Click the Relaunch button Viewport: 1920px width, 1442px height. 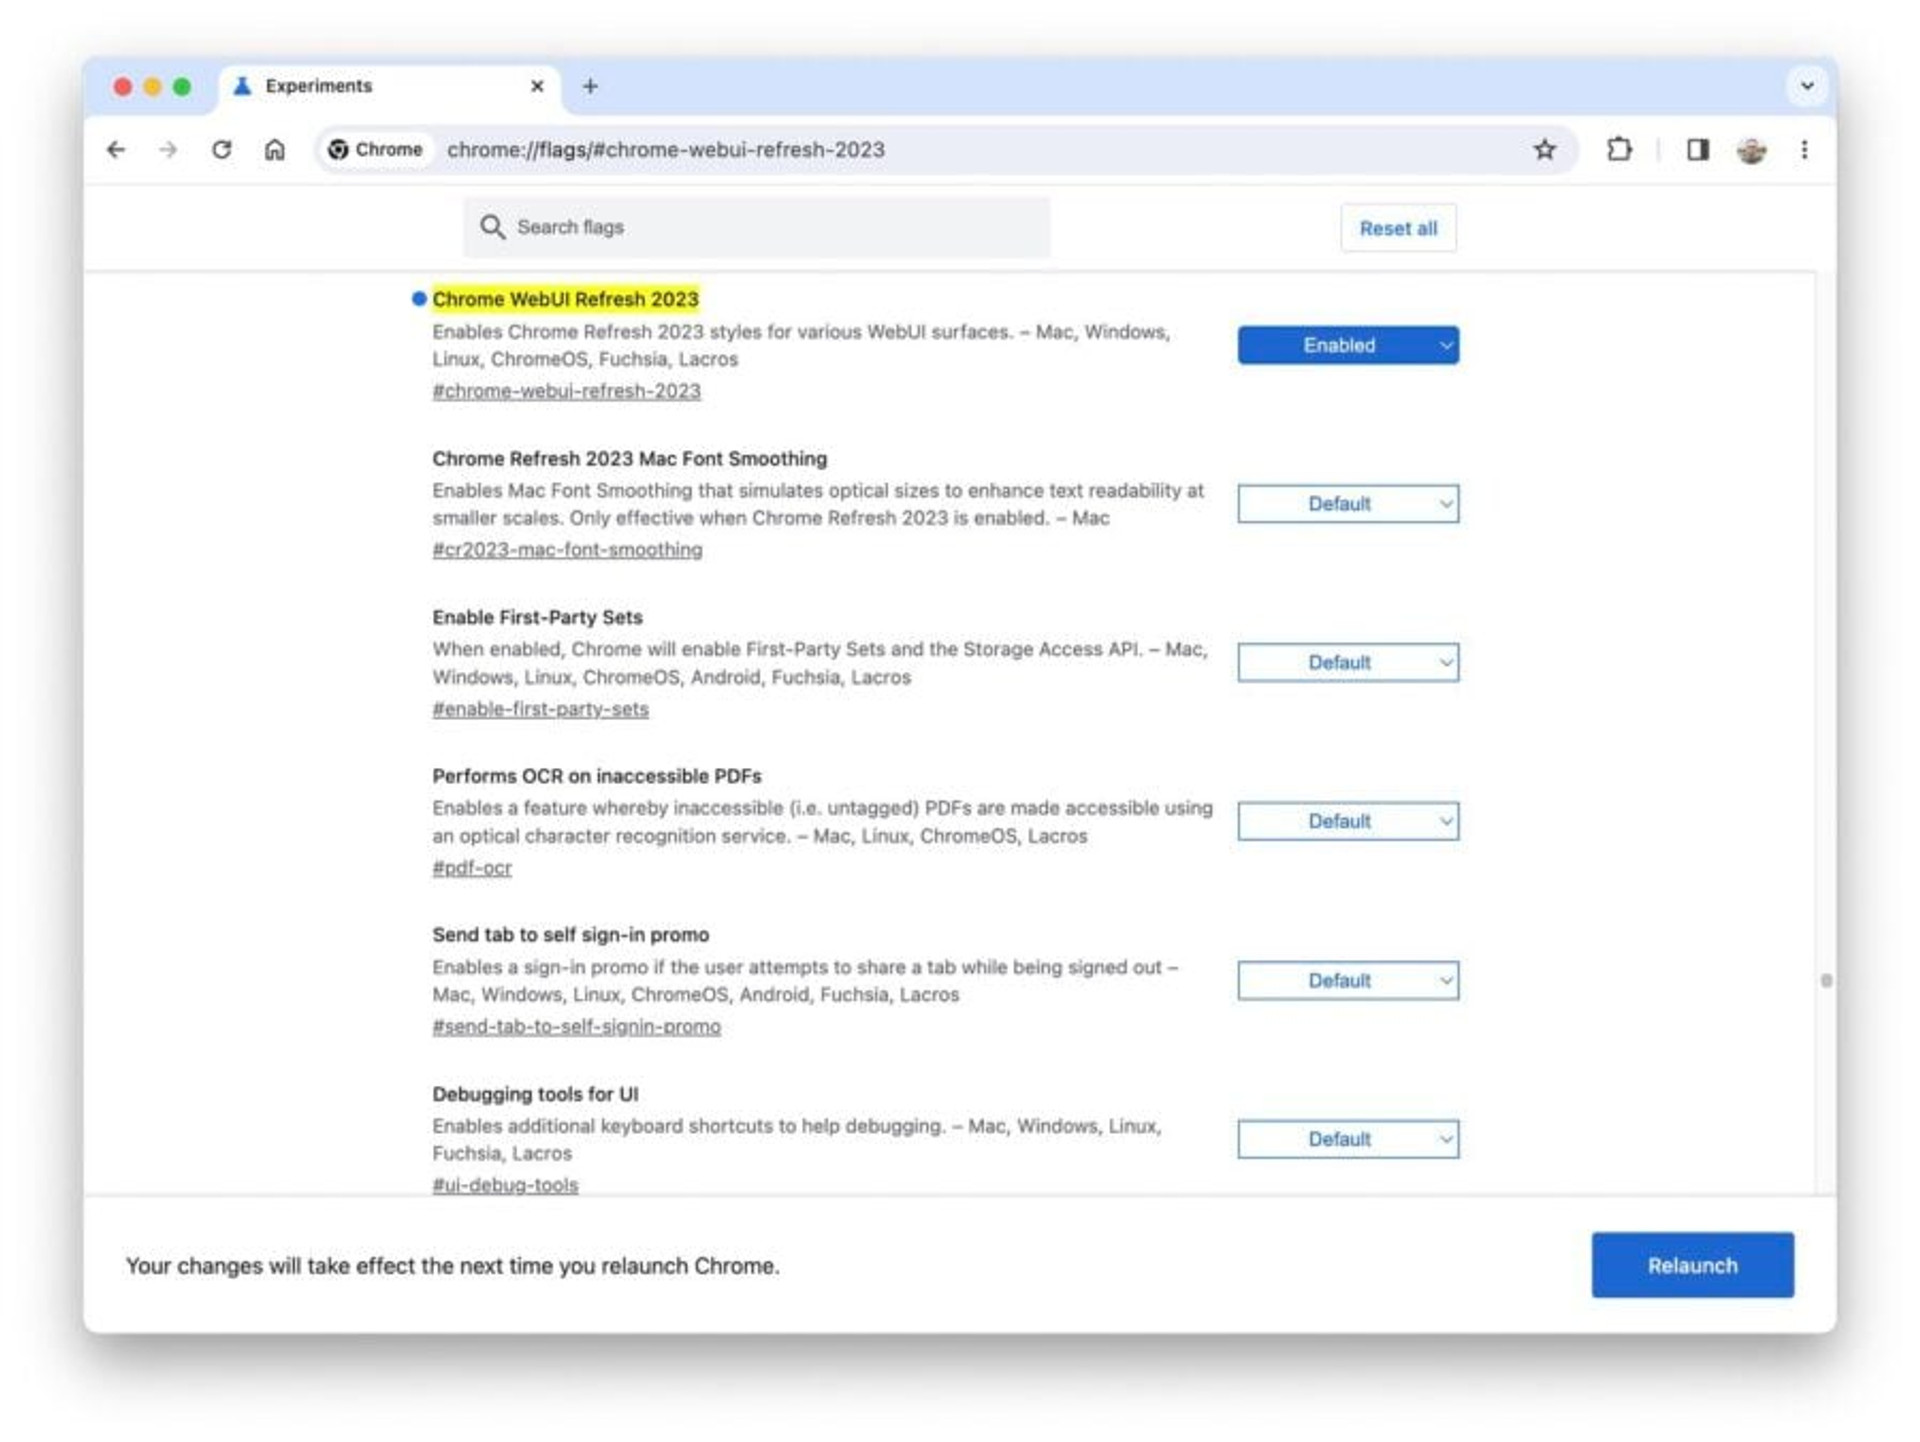1692,1265
